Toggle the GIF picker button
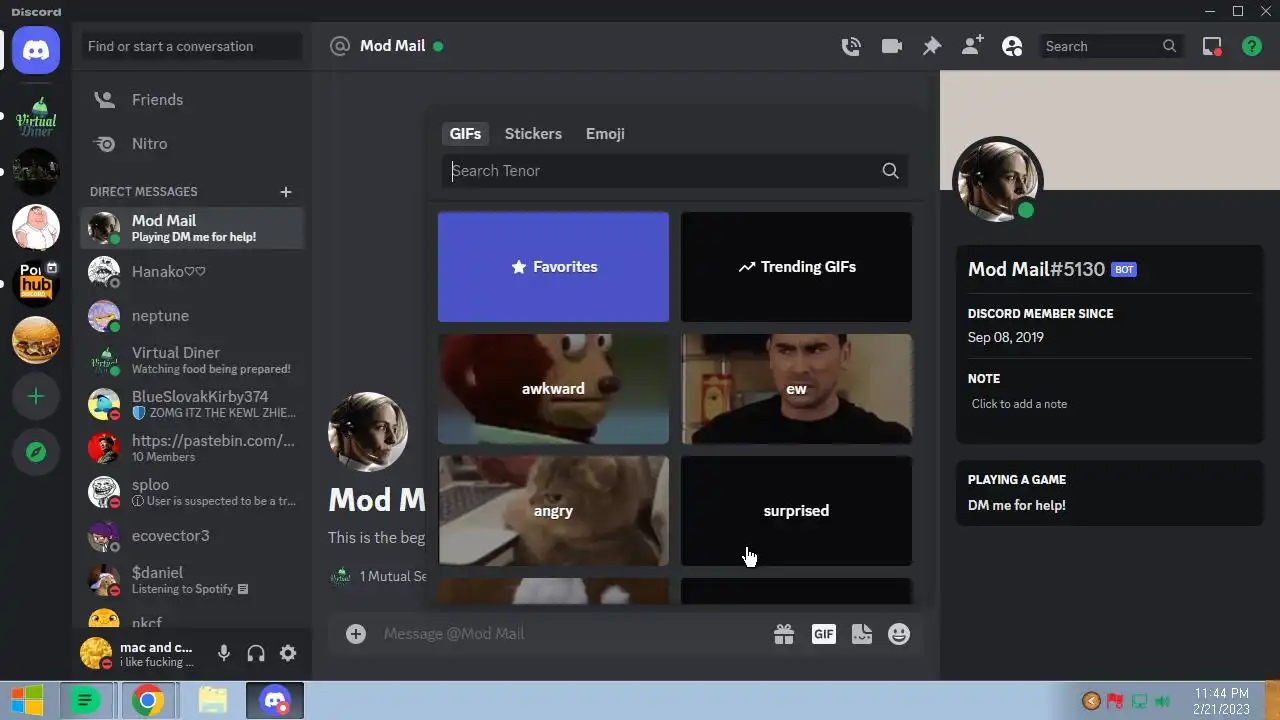1280x720 pixels. click(x=823, y=633)
